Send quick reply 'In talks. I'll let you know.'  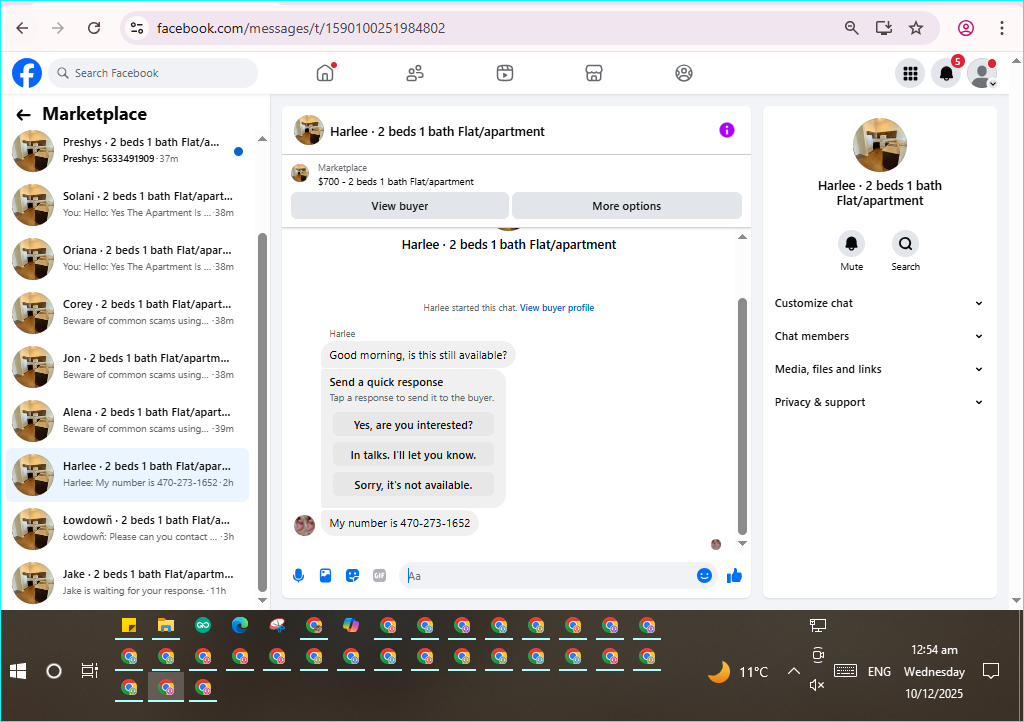click(413, 455)
